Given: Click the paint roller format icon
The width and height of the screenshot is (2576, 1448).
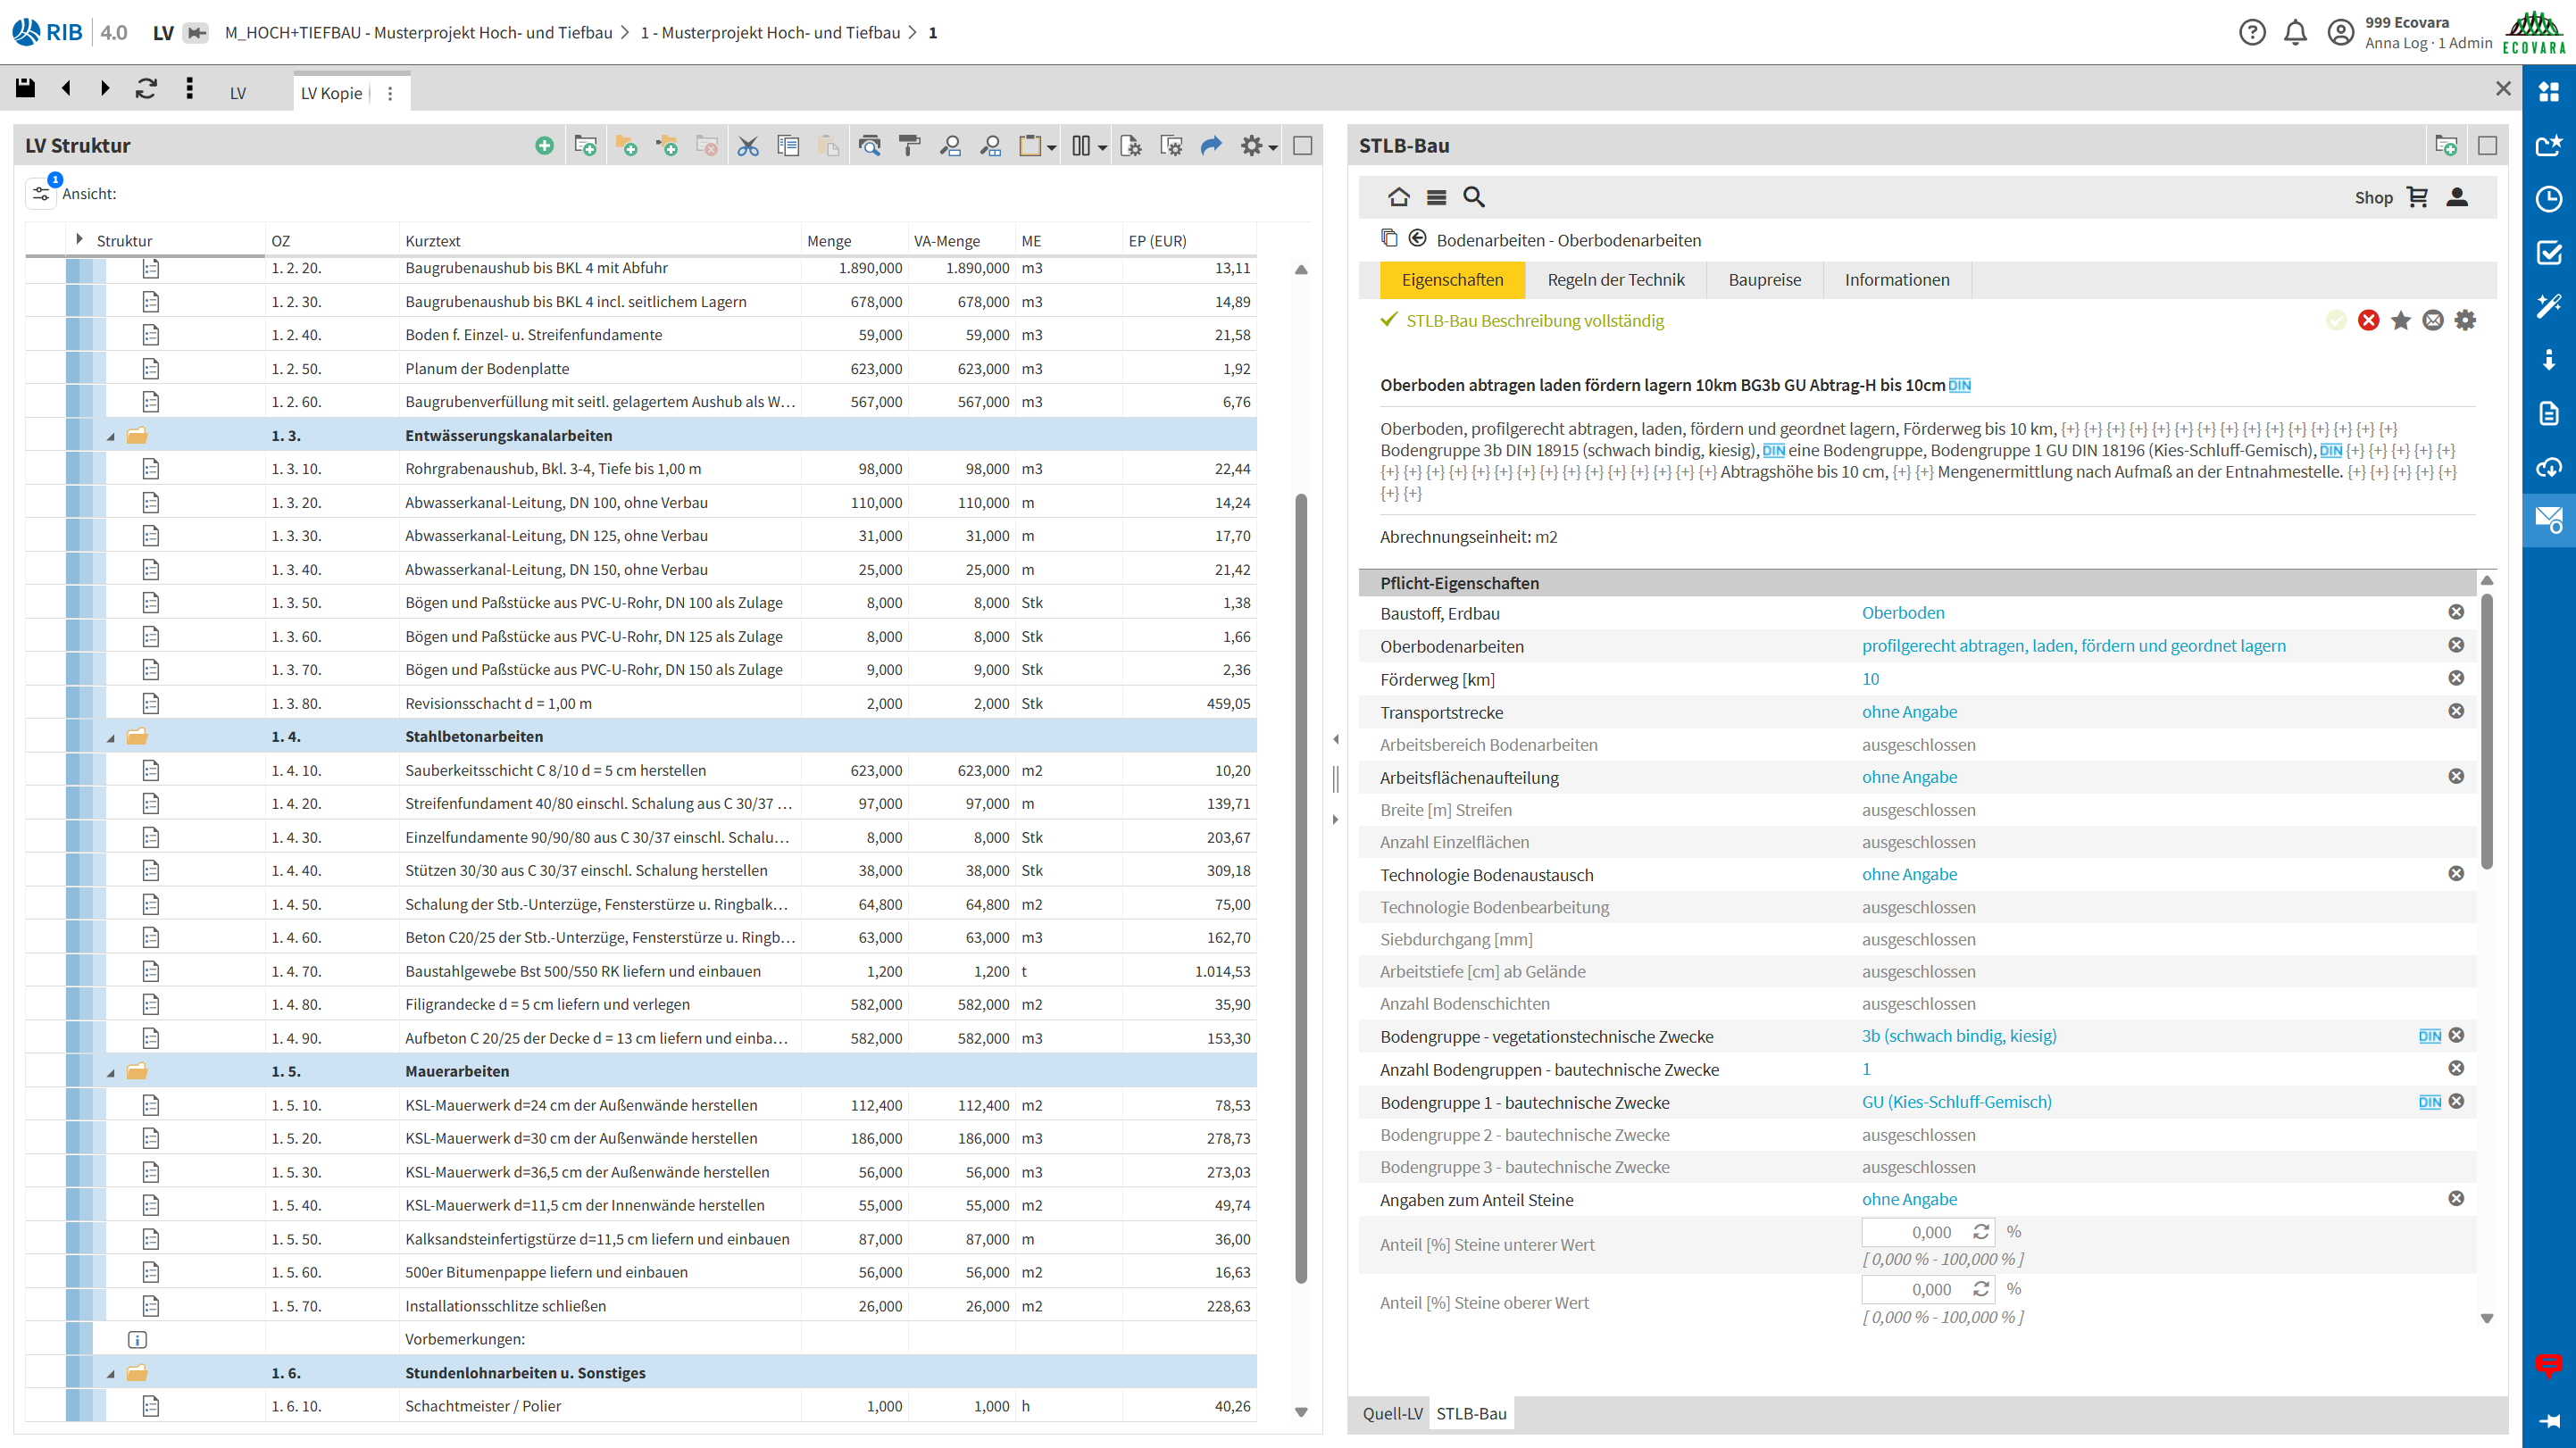Looking at the screenshot, I should 909,146.
